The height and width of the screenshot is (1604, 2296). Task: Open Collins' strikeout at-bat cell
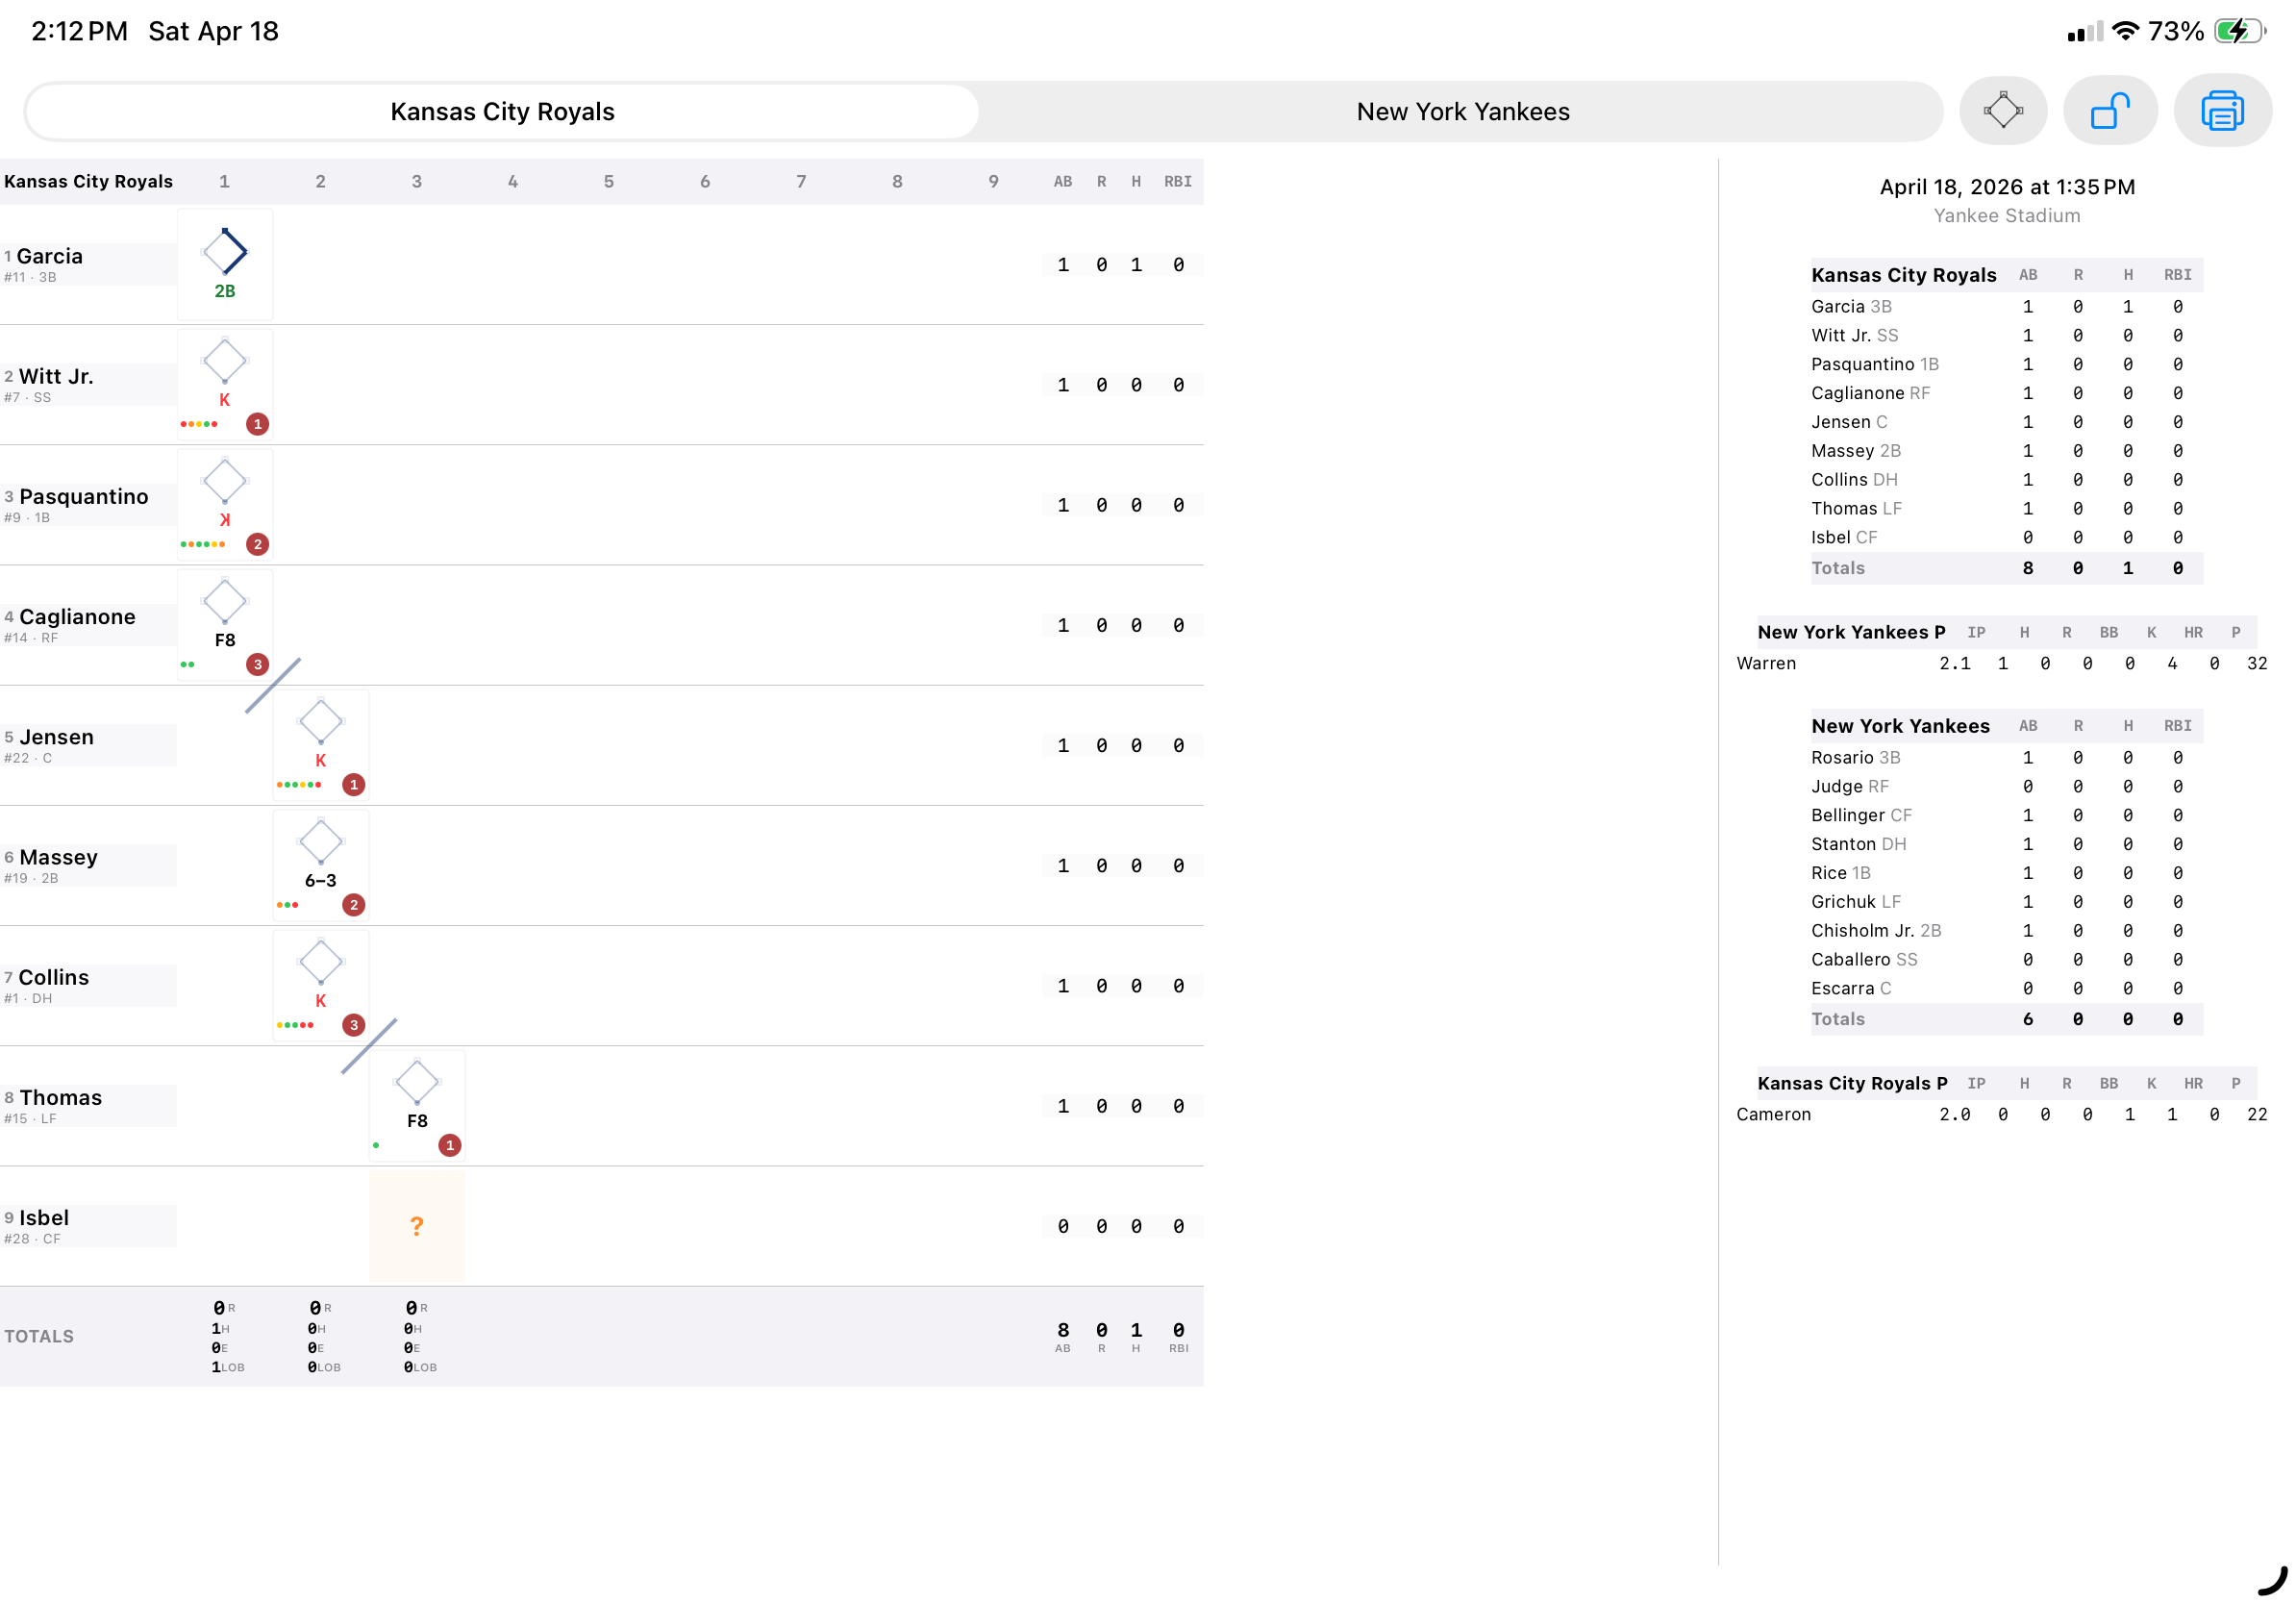click(321, 985)
